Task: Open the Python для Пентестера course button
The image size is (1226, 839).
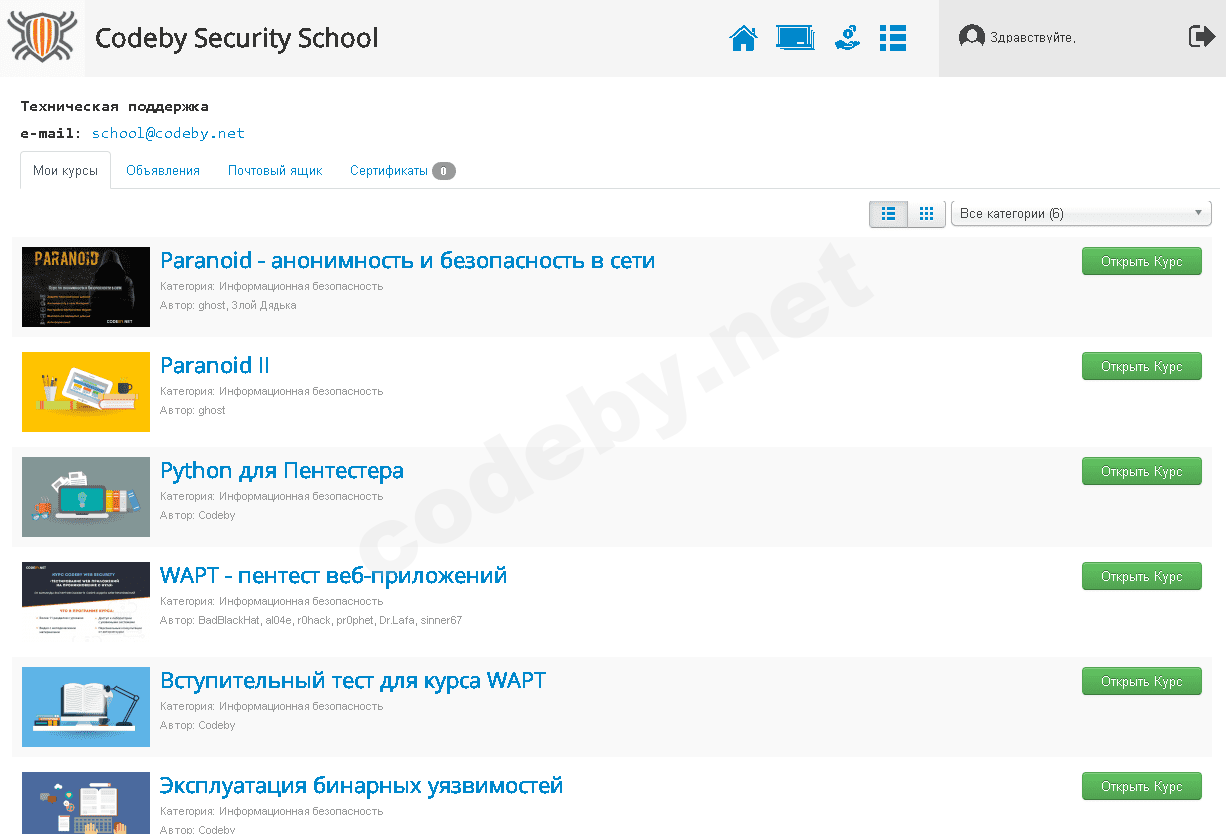Action: pos(1141,472)
